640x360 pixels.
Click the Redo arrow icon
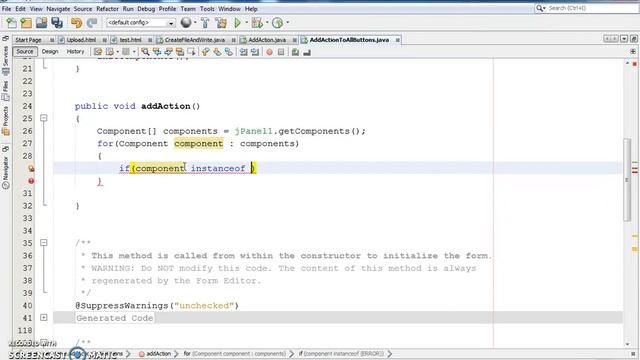(92, 23)
